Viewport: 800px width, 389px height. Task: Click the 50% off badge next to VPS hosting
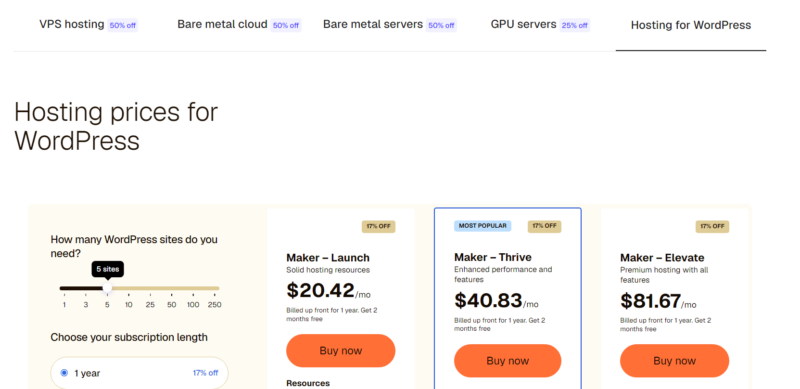[122, 26]
